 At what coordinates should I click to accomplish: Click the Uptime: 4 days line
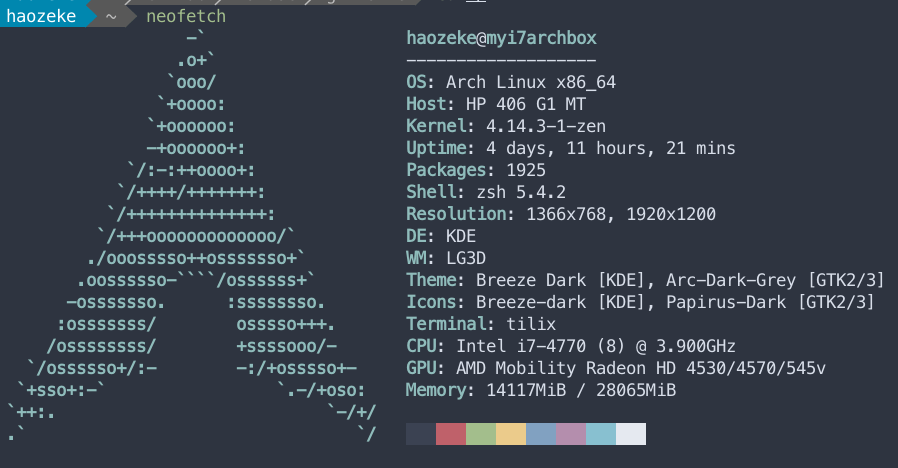[x=570, y=148]
